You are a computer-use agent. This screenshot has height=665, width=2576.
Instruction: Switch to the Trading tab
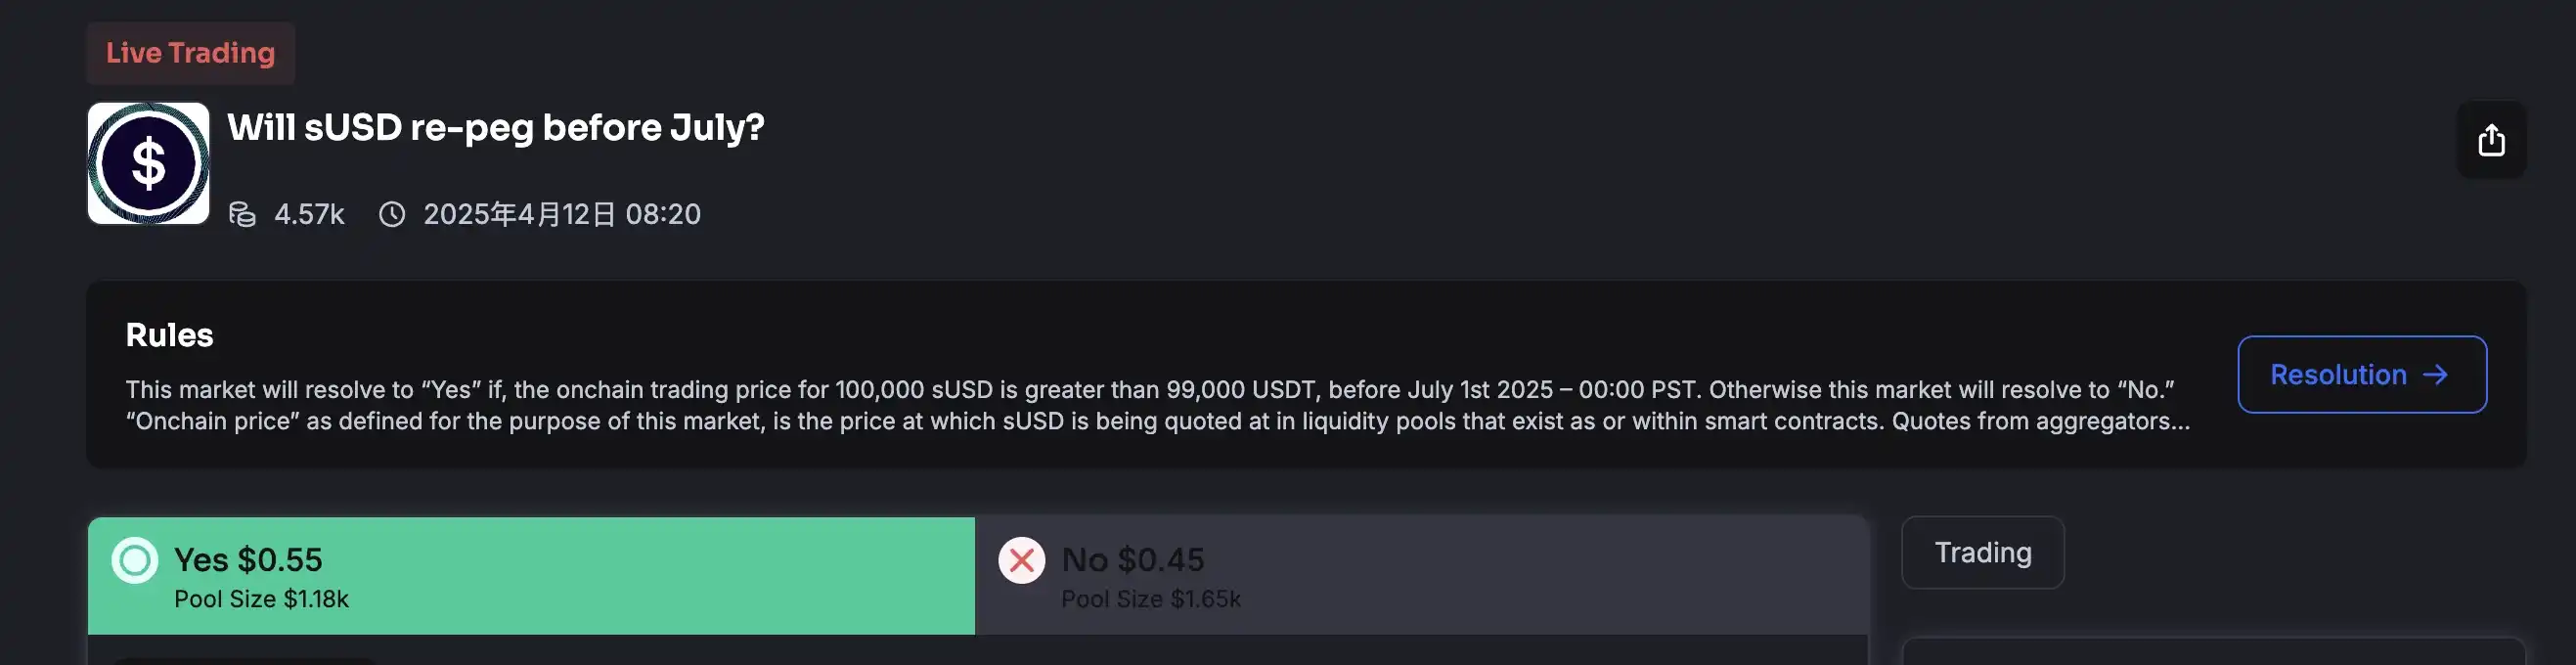tap(1982, 552)
